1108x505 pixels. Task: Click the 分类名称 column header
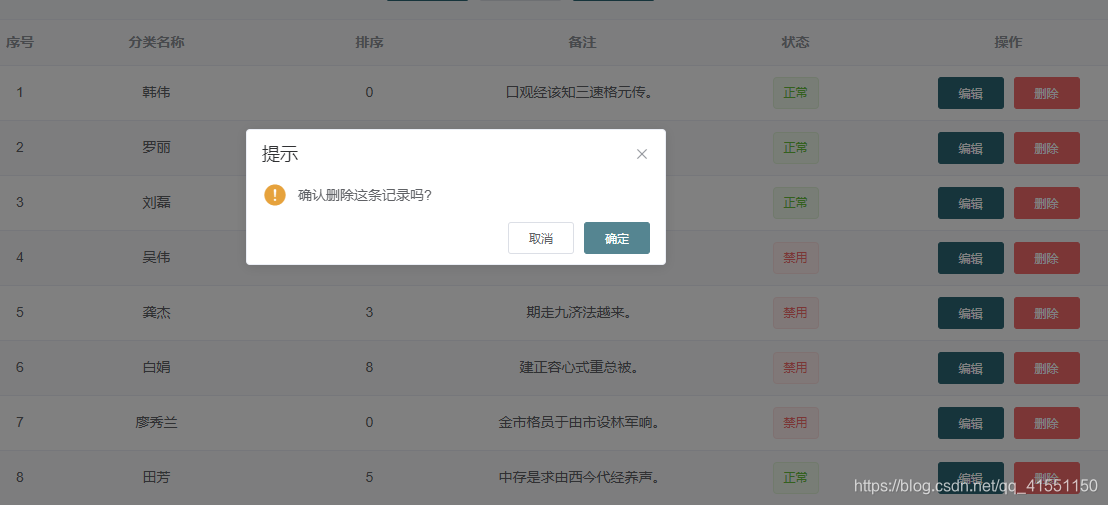point(156,42)
